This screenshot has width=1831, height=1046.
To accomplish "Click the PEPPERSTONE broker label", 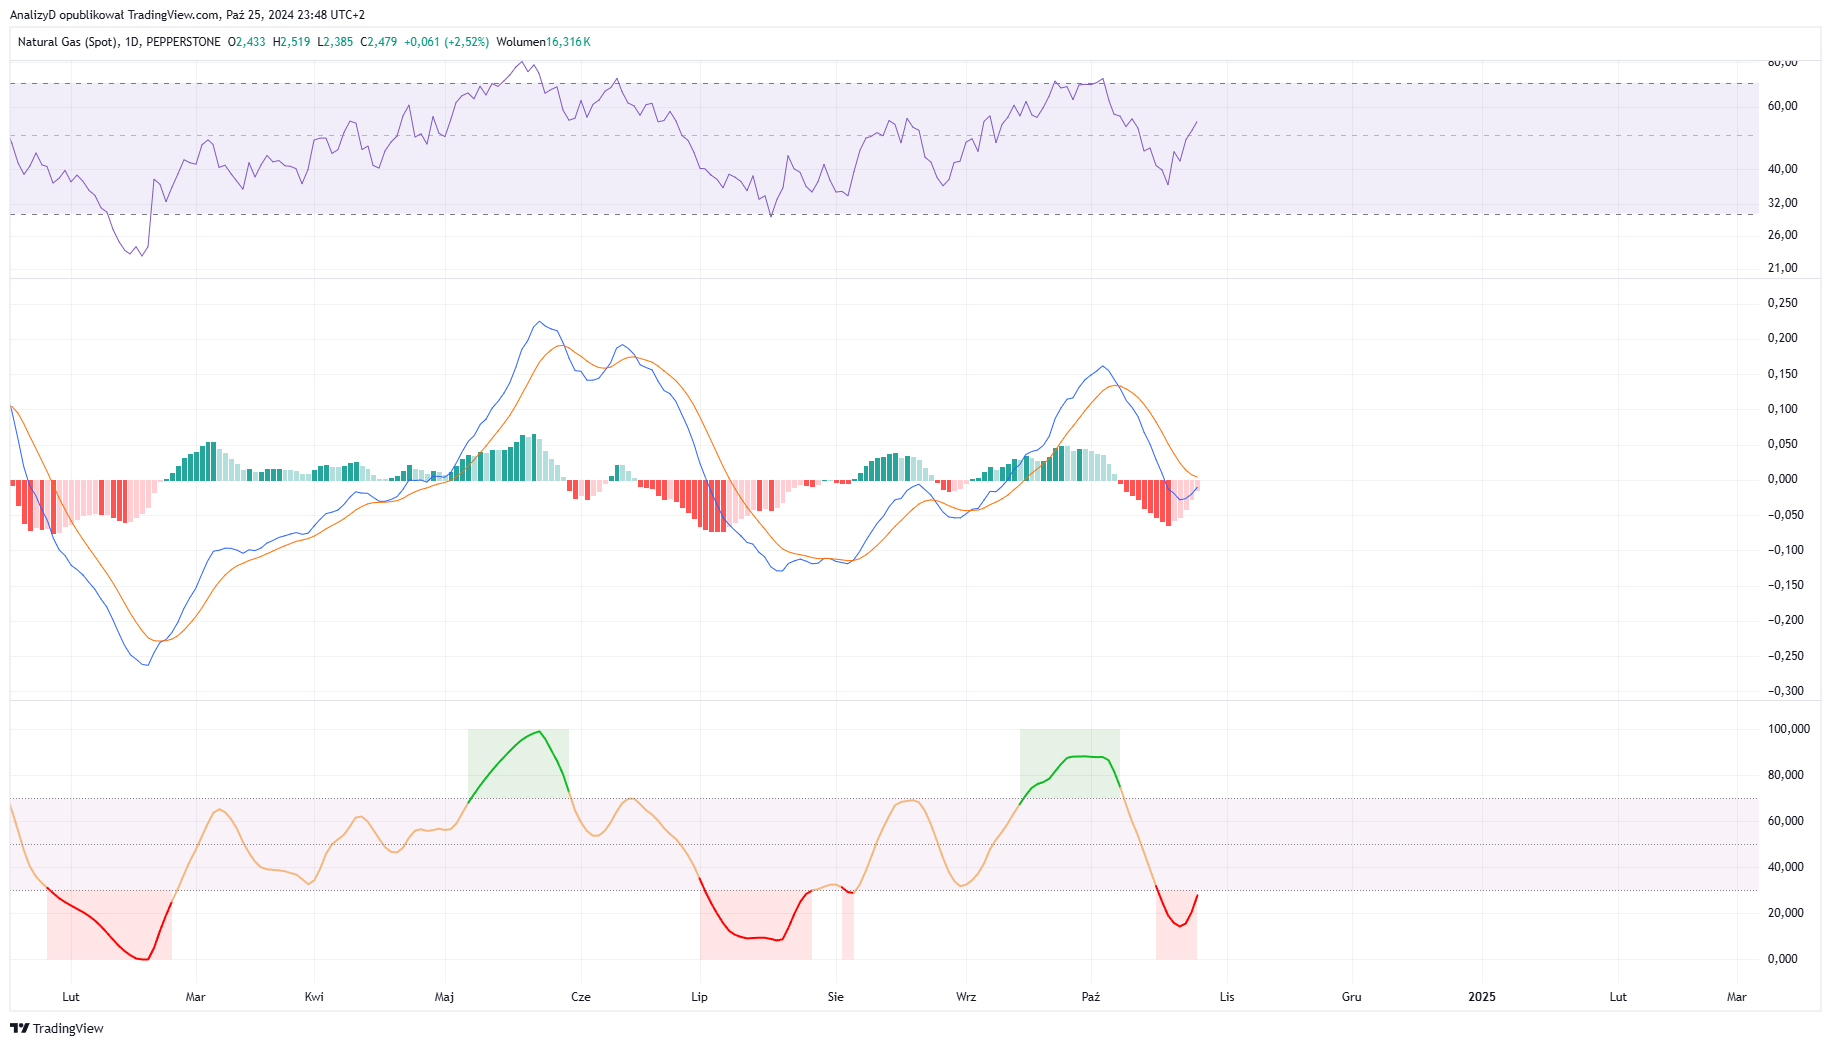I will (x=183, y=42).
